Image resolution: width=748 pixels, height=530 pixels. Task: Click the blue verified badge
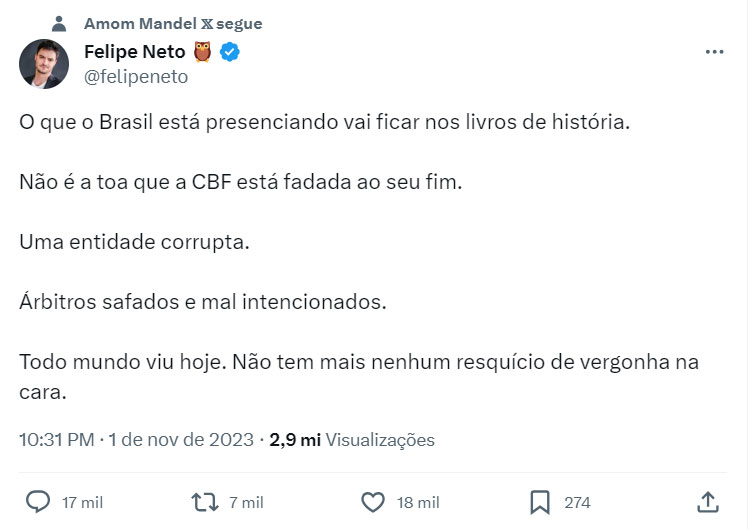pos(230,52)
